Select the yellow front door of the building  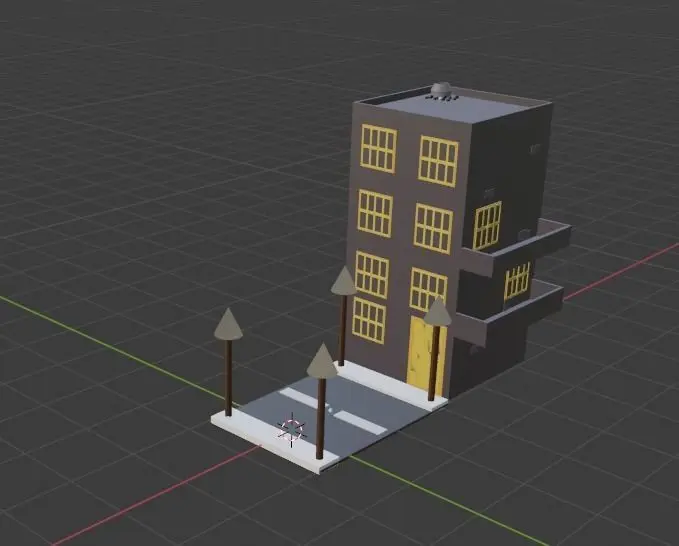pyautogui.click(x=426, y=356)
